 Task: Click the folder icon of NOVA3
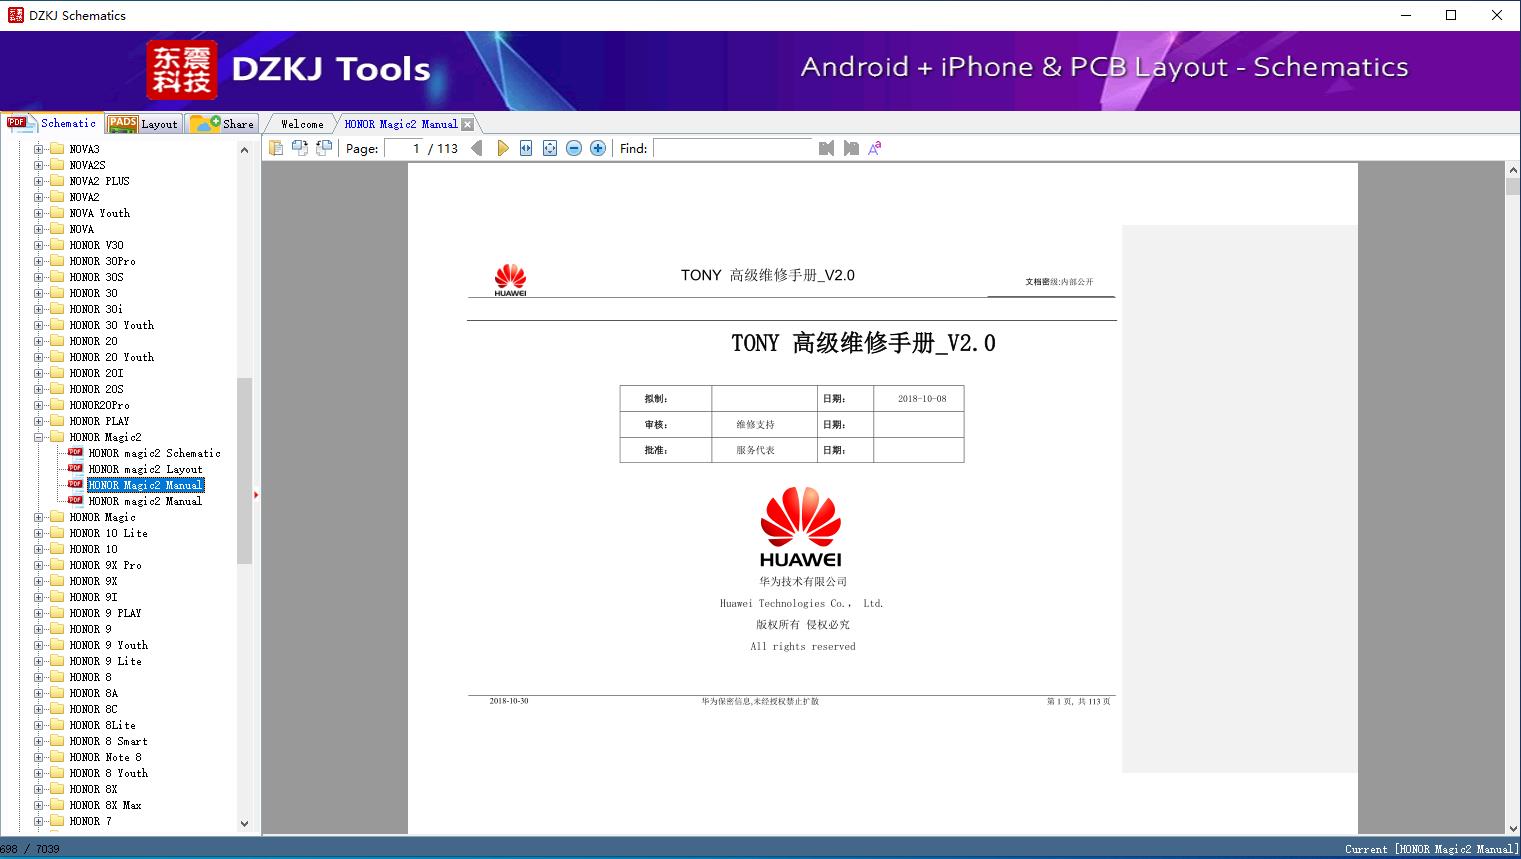[x=57, y=149]
